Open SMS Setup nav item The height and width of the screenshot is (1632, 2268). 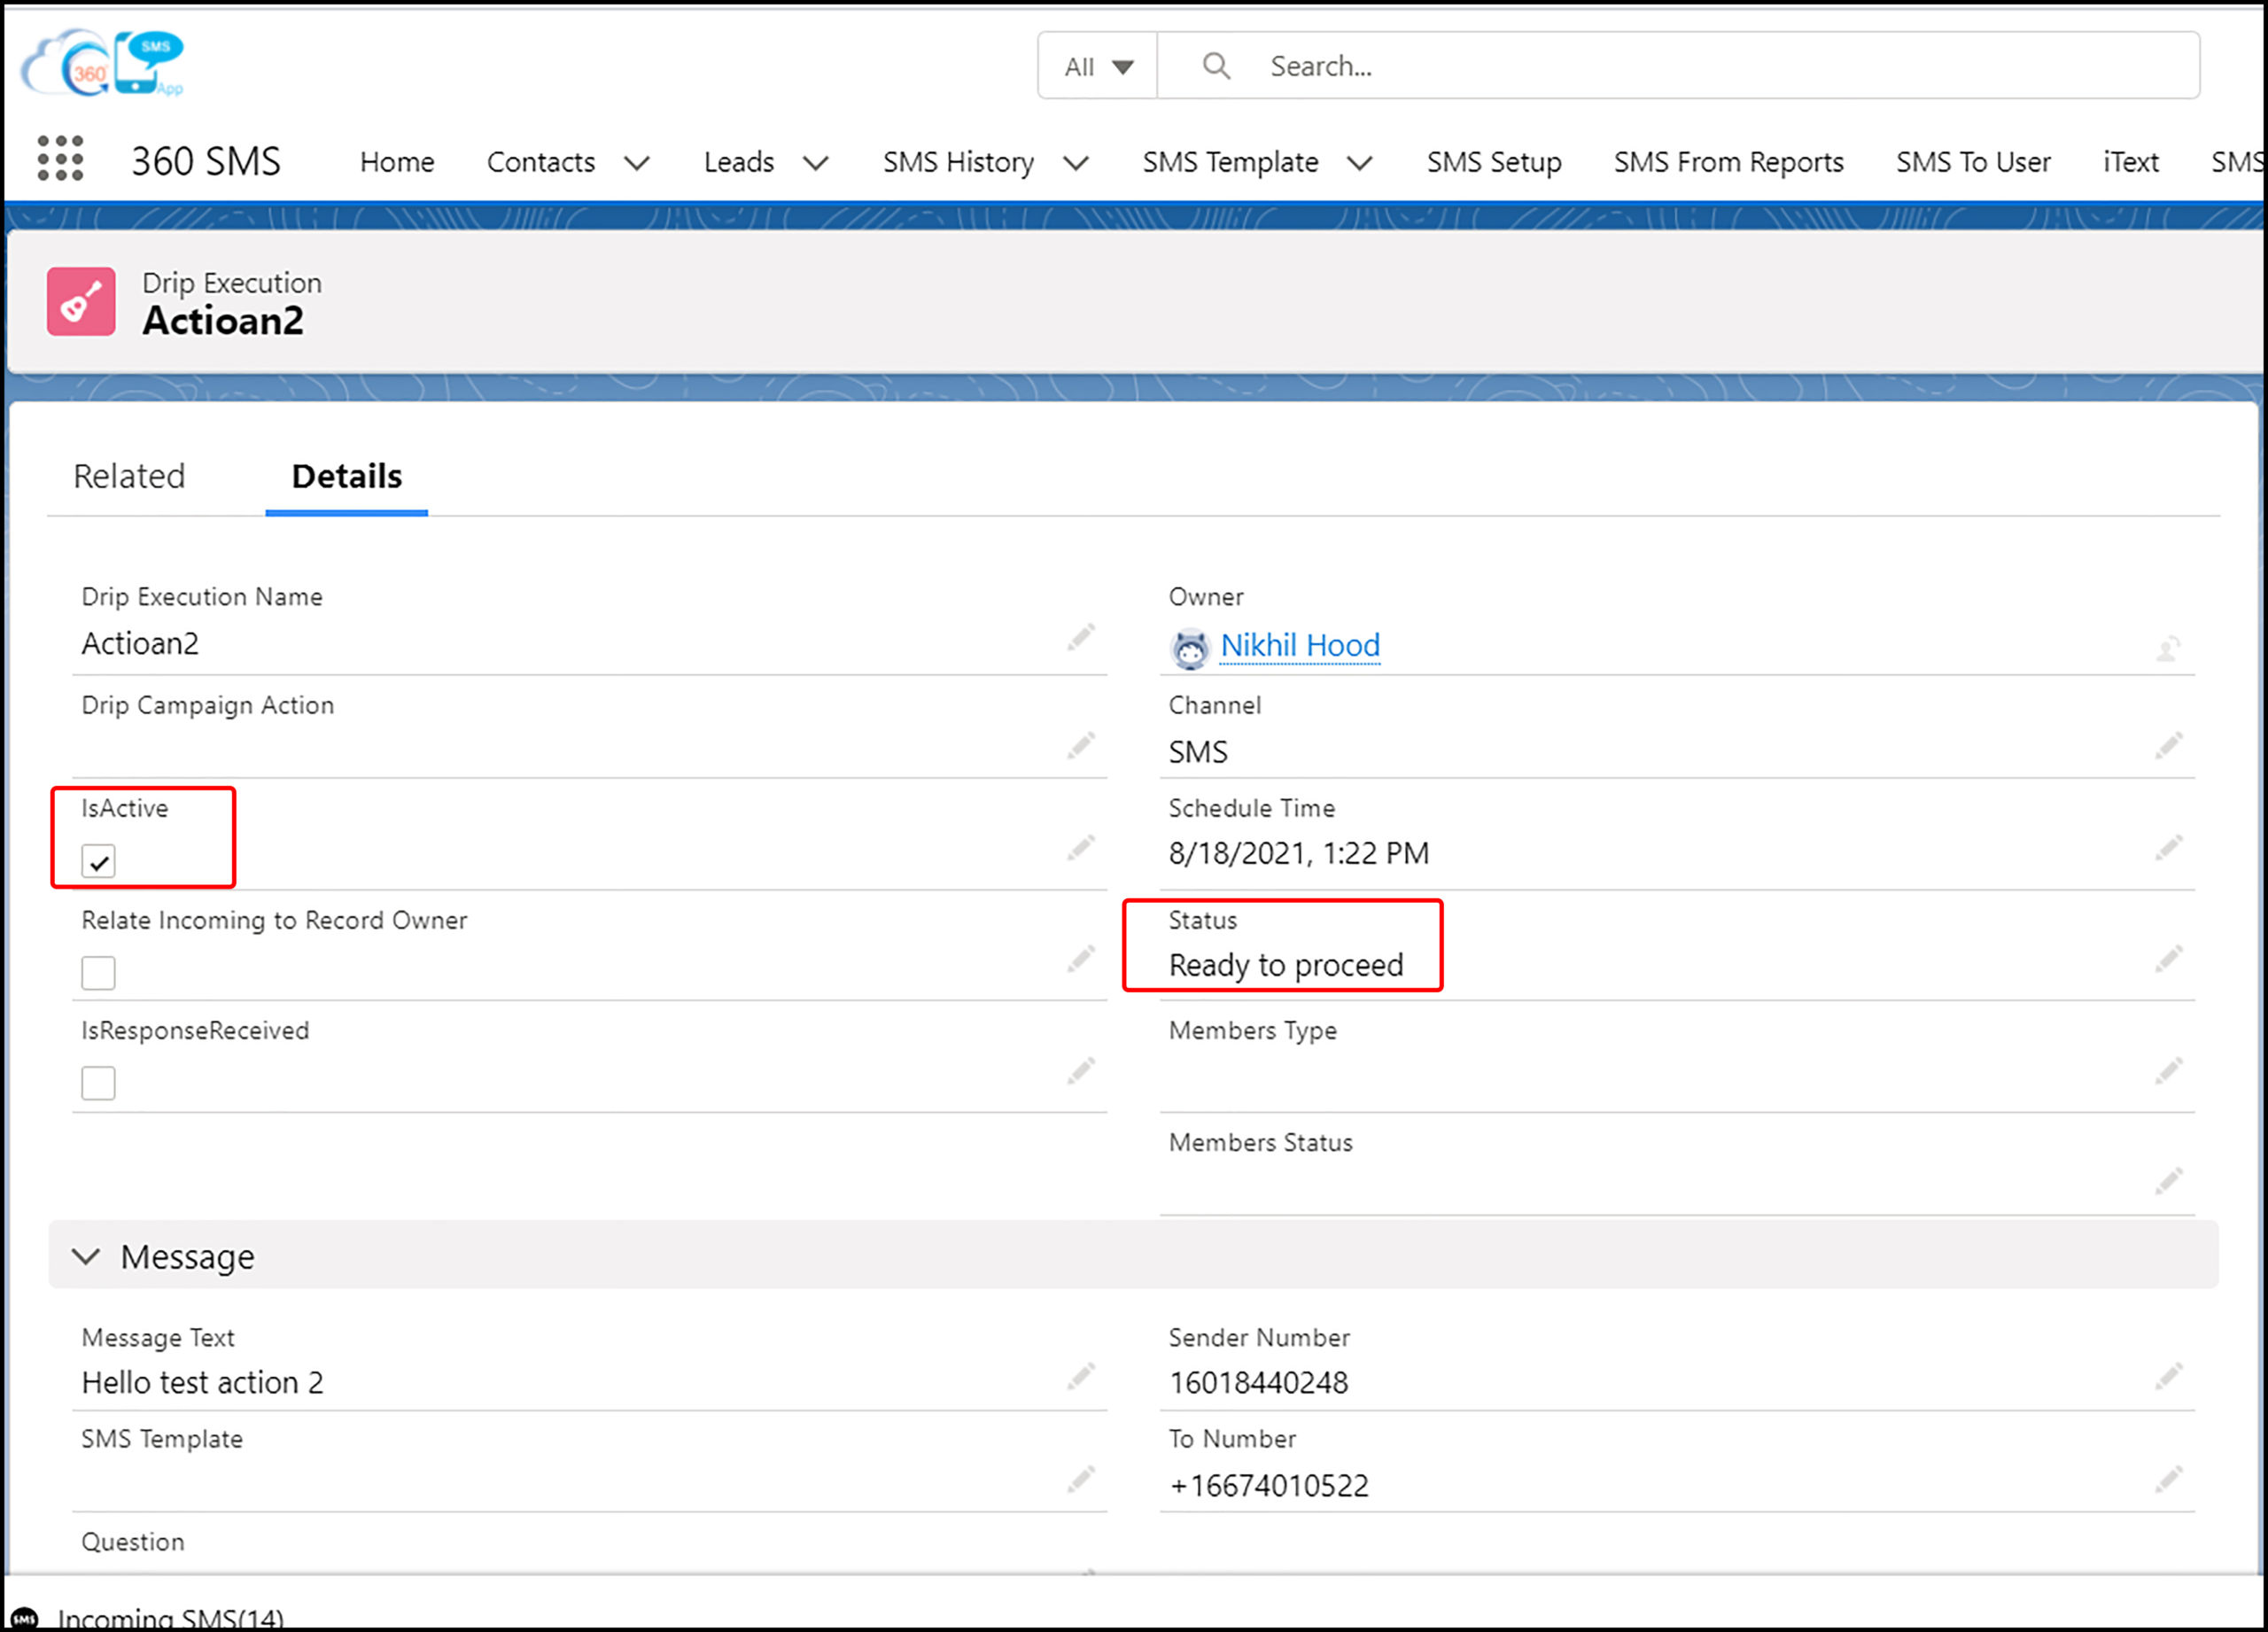1494,162
